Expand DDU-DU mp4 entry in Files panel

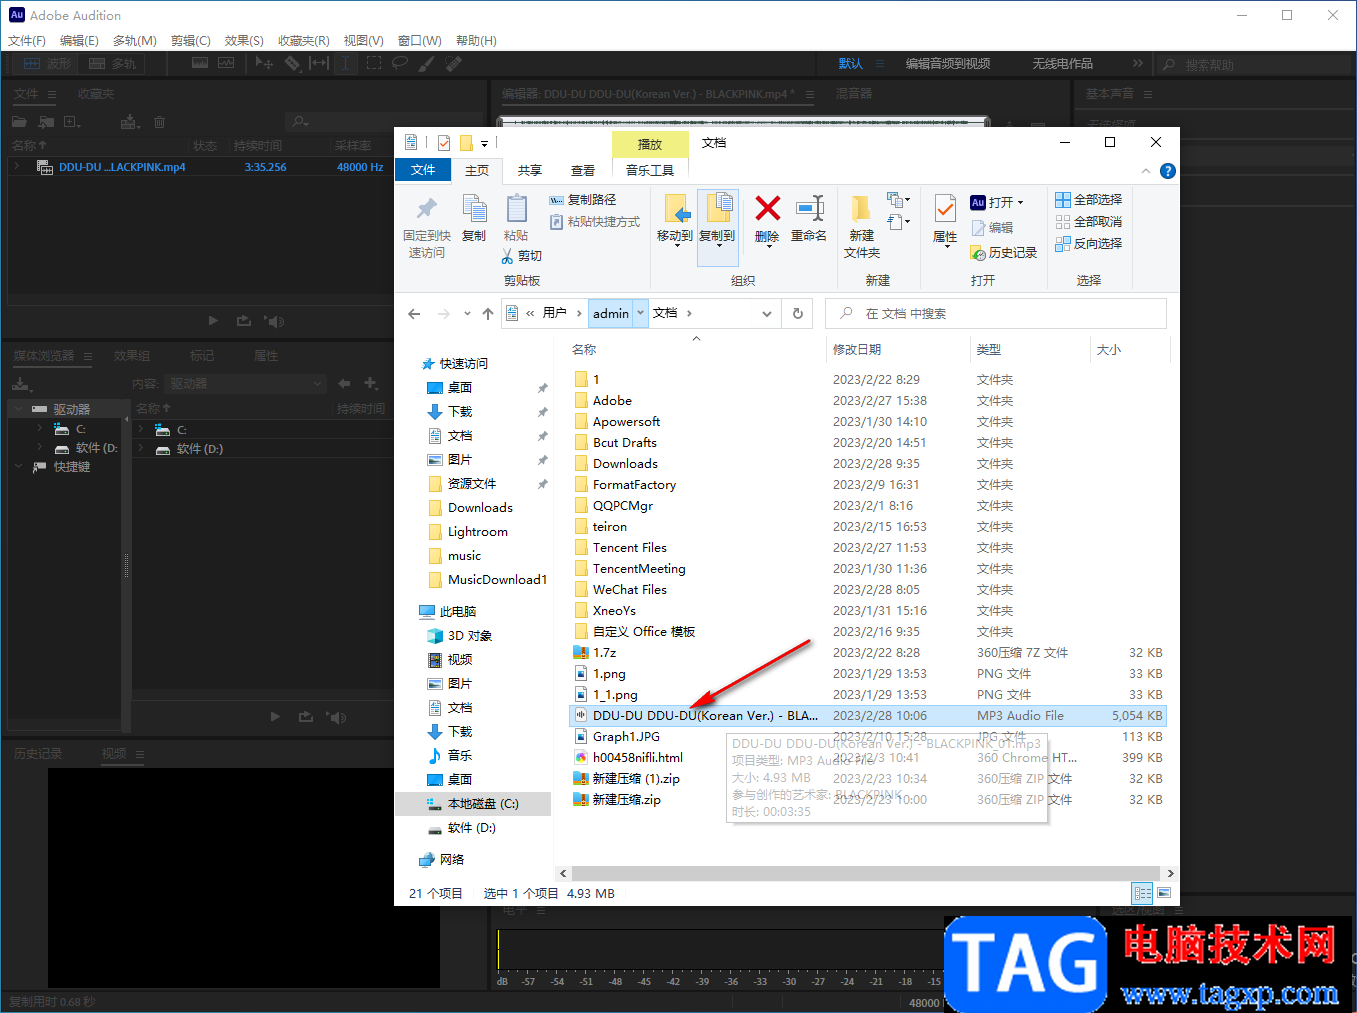click(17, 166)
